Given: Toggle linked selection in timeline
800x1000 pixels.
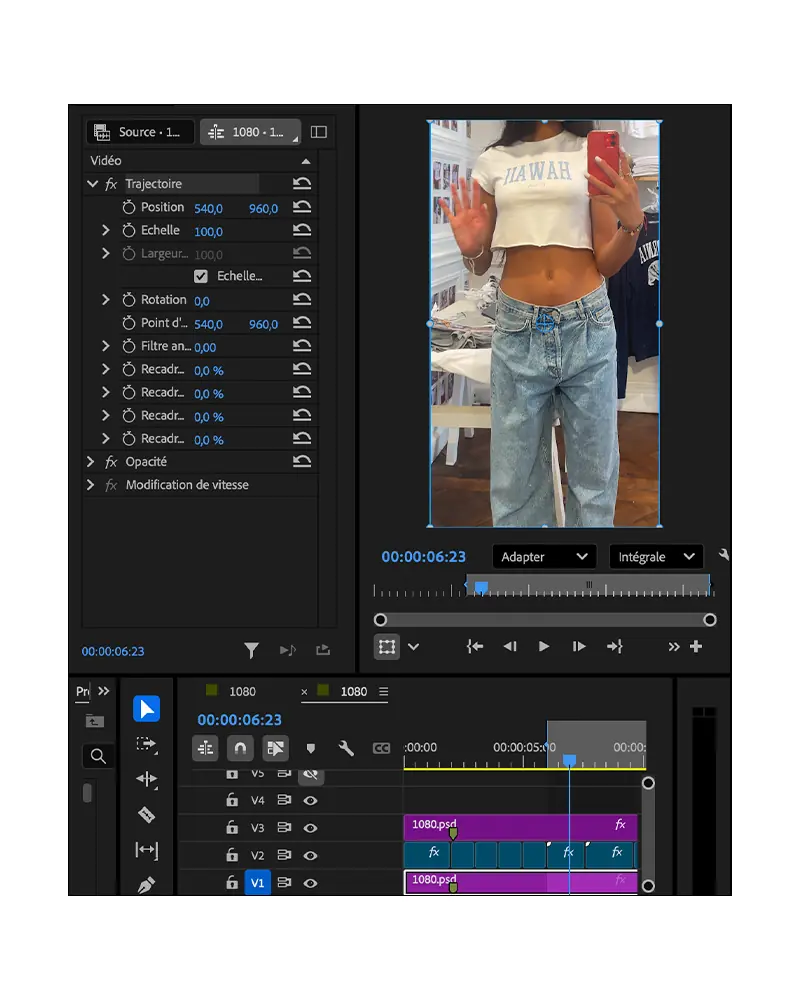Looking at the screenshot, I should 276,748.
